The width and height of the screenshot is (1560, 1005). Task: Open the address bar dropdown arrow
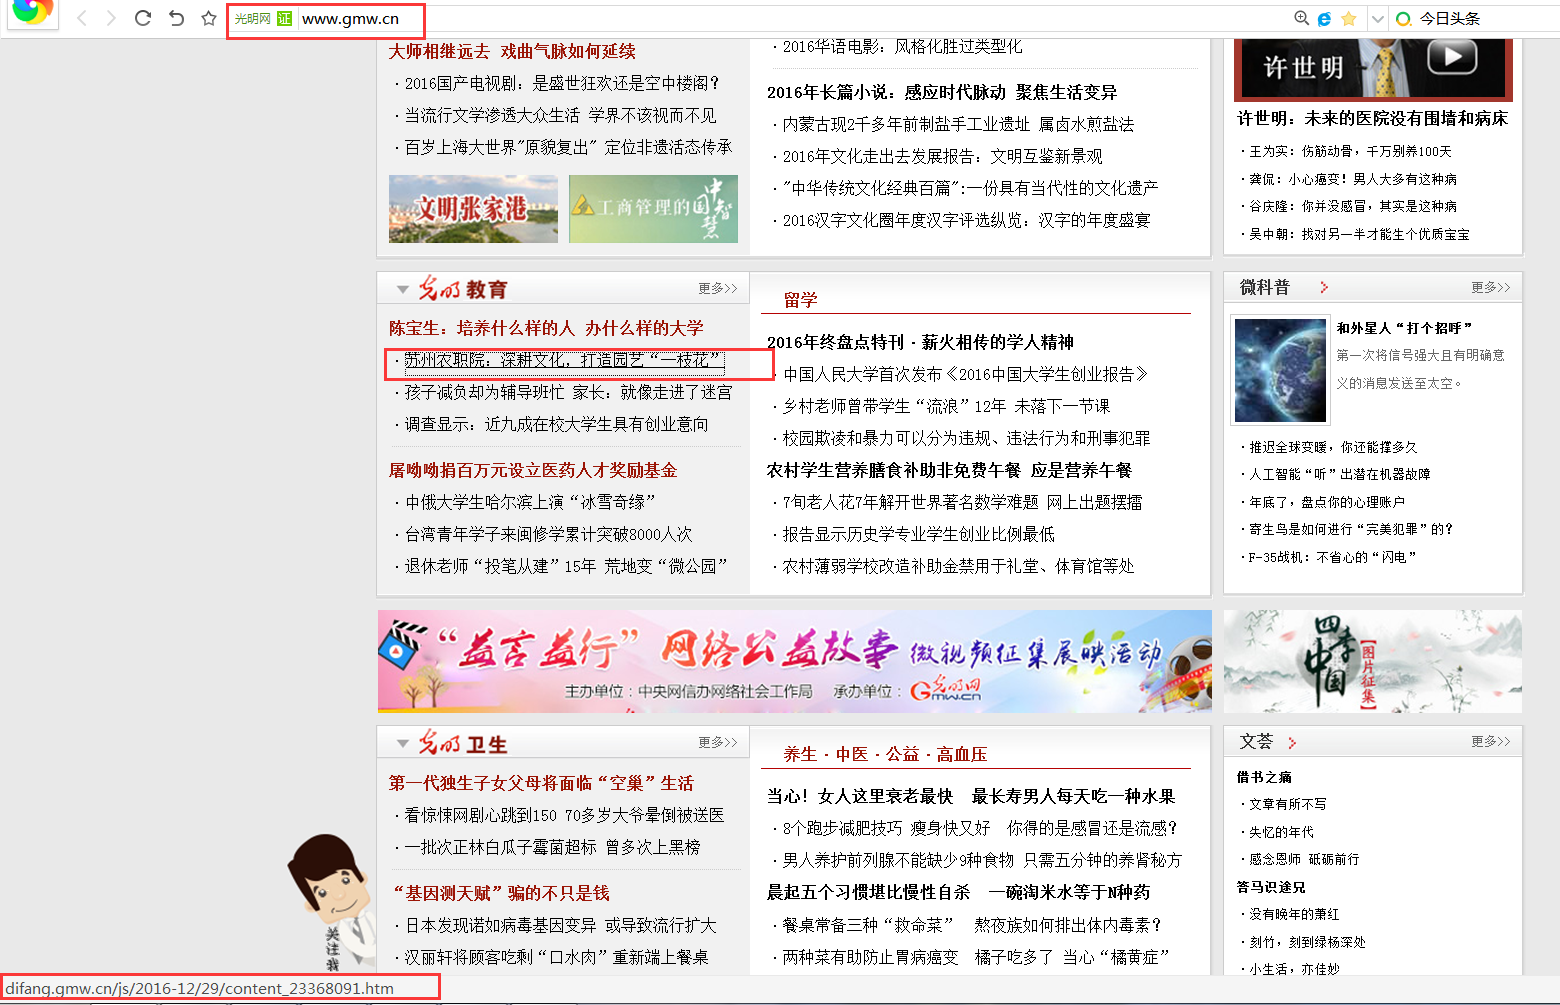(x=1377, y=18)
